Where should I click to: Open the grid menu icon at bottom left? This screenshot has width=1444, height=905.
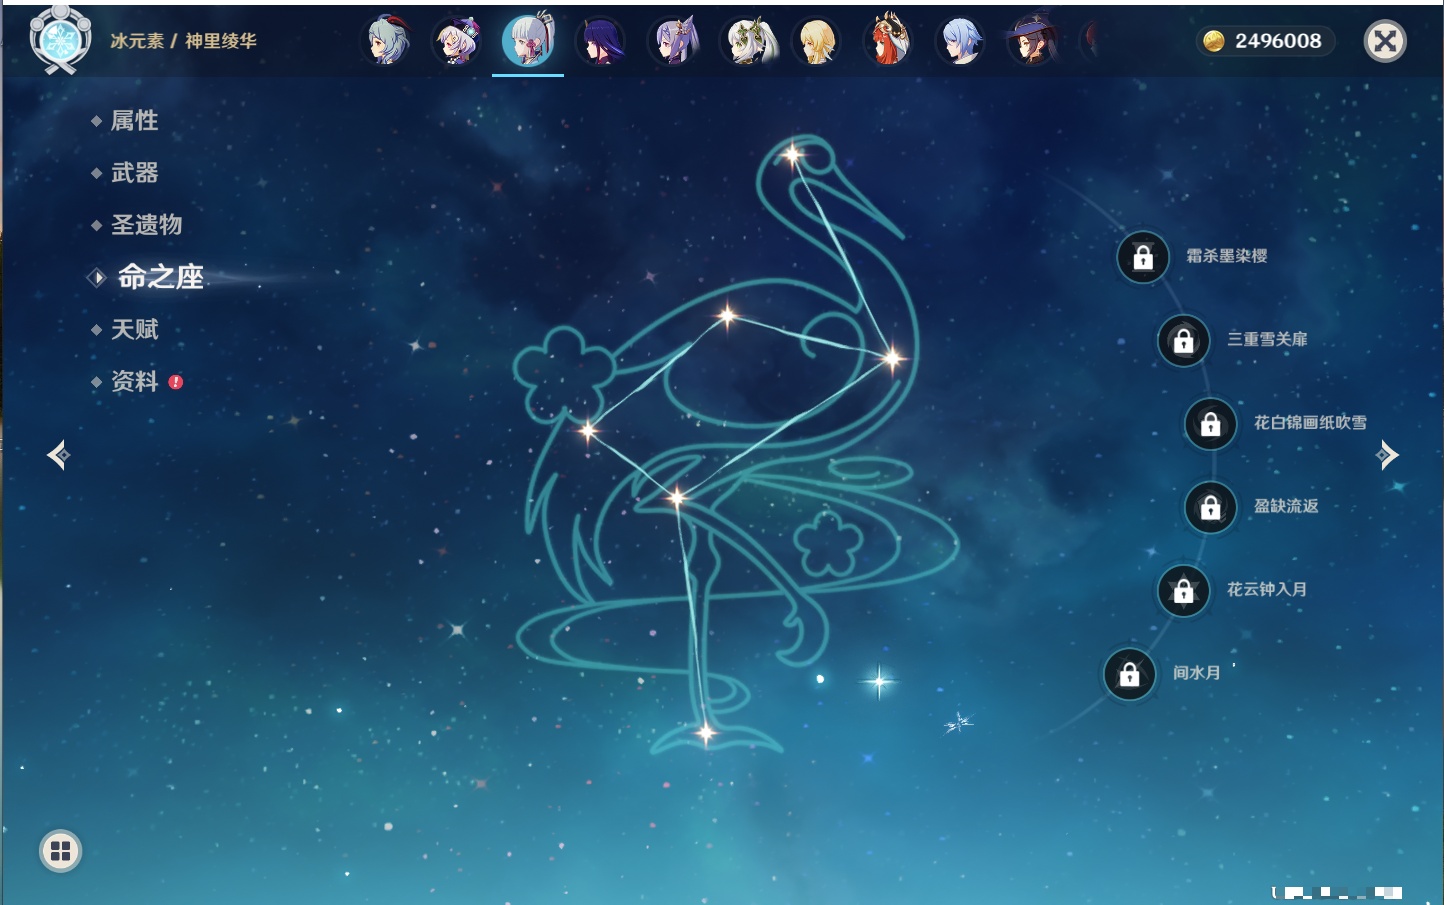click(60, 851)
